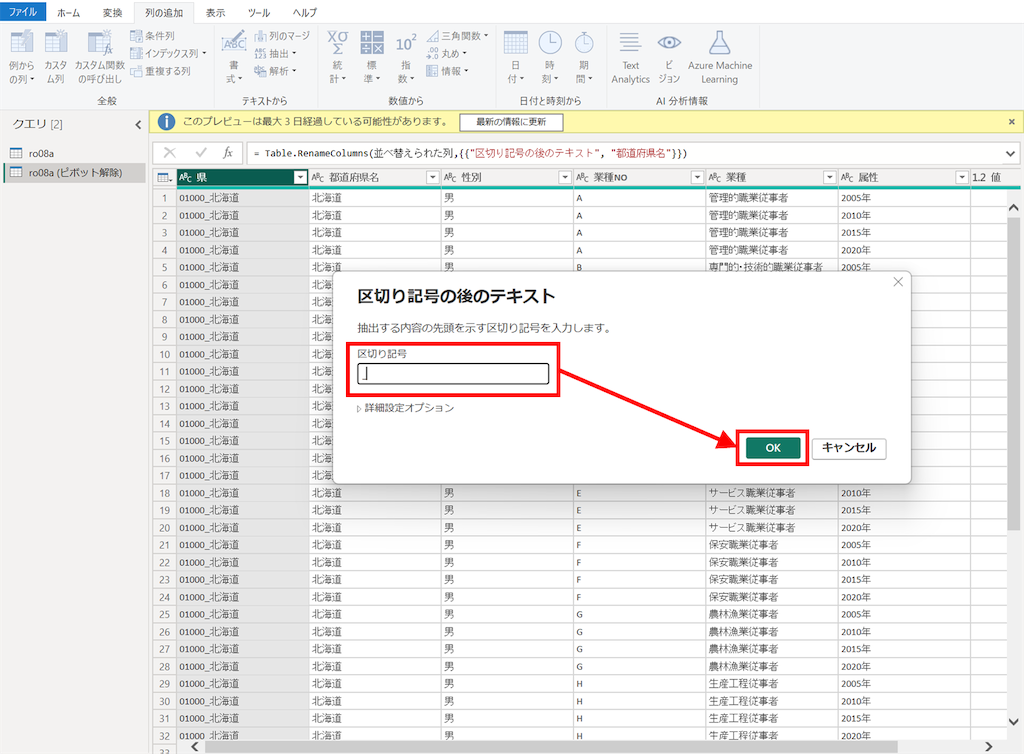Click the vertical scrollbar up arrow

pyautogui.click(x=1014, y=208)
